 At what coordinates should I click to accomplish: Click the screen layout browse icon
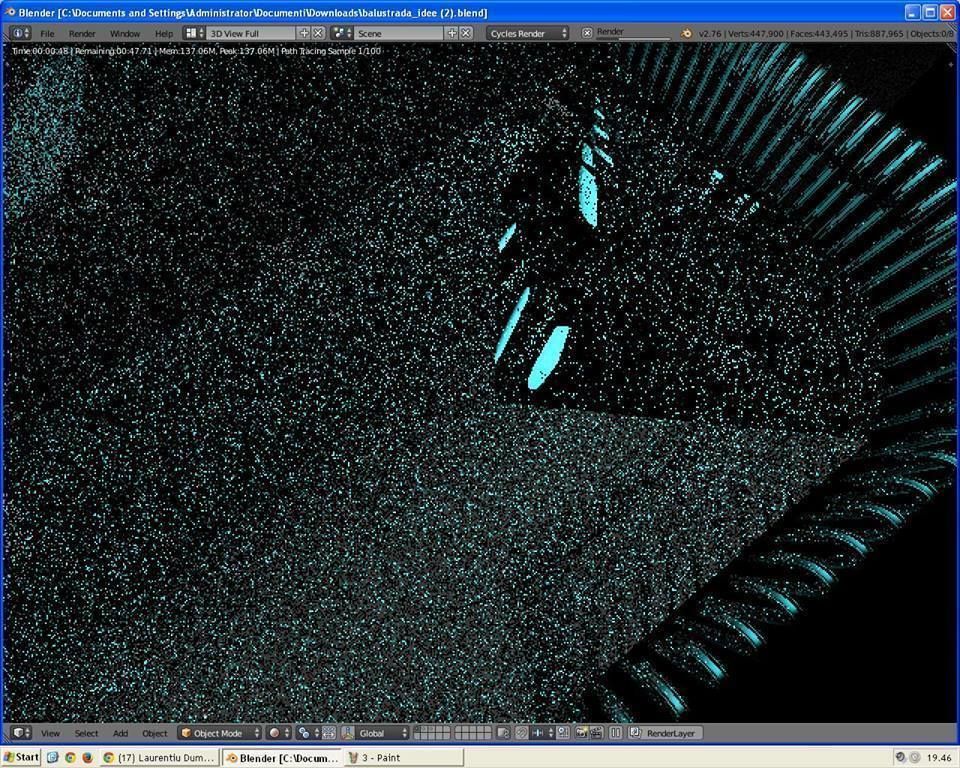195,33
